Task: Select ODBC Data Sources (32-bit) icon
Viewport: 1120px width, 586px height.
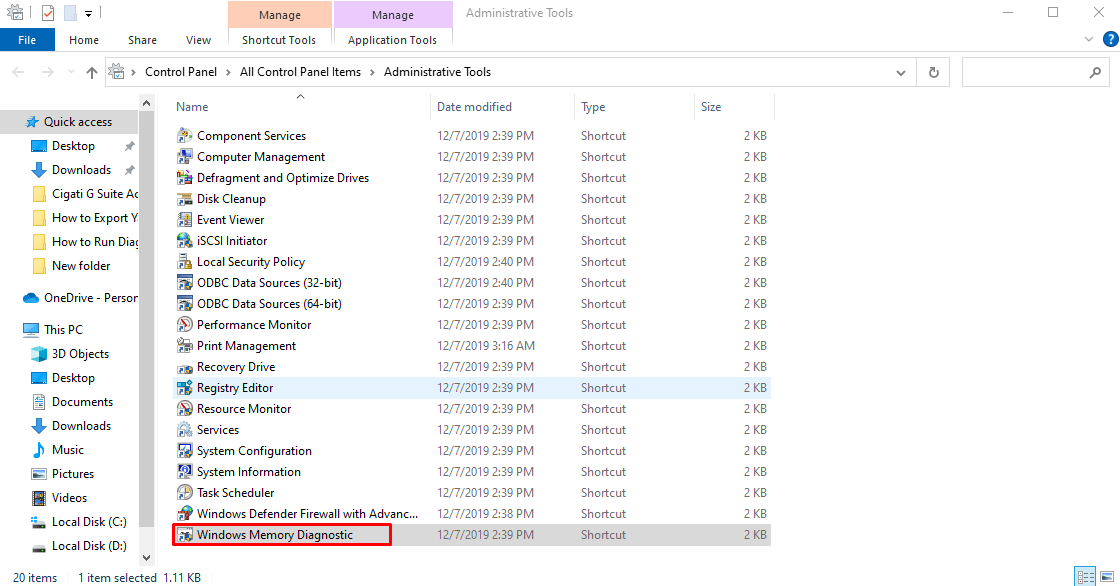Action: (184, 283)
